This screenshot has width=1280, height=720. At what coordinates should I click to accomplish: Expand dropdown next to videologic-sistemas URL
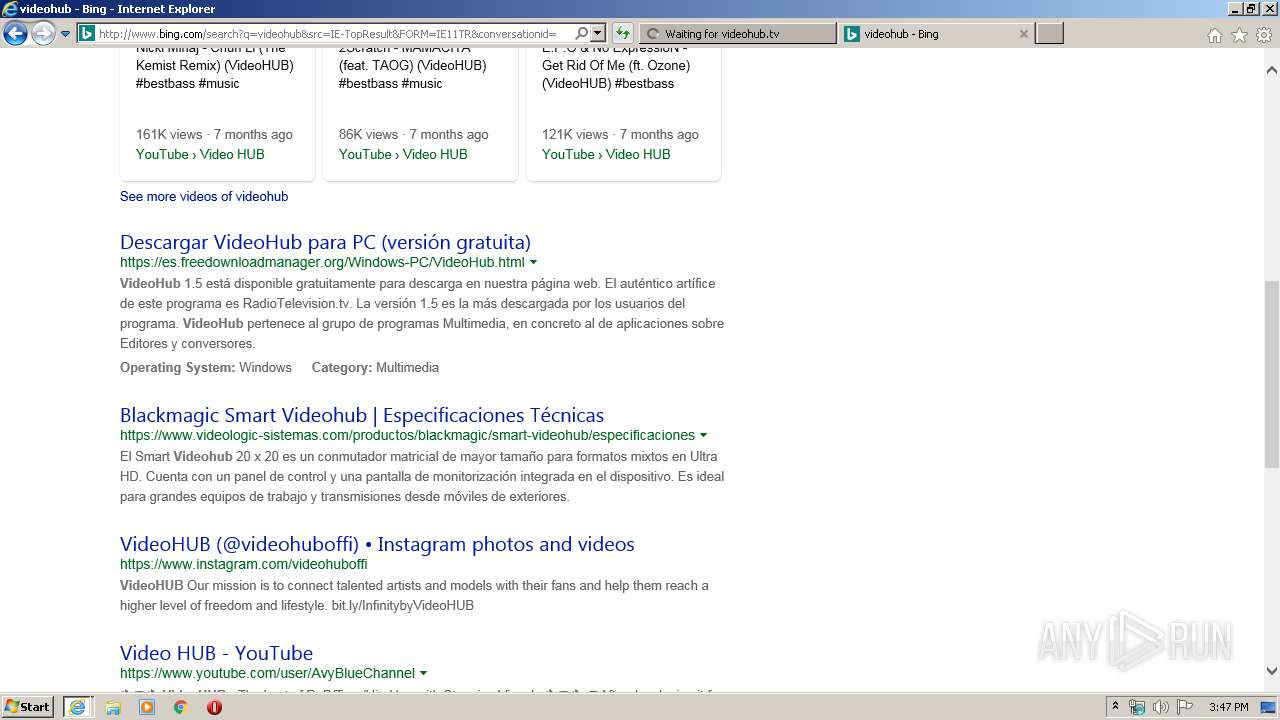click(x=703, y=436)
